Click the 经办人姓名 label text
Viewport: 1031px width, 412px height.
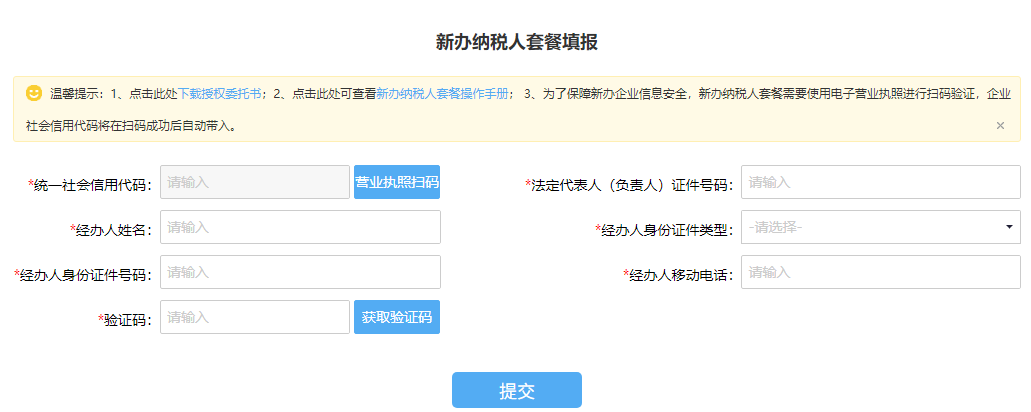click(x=114, y=229)
